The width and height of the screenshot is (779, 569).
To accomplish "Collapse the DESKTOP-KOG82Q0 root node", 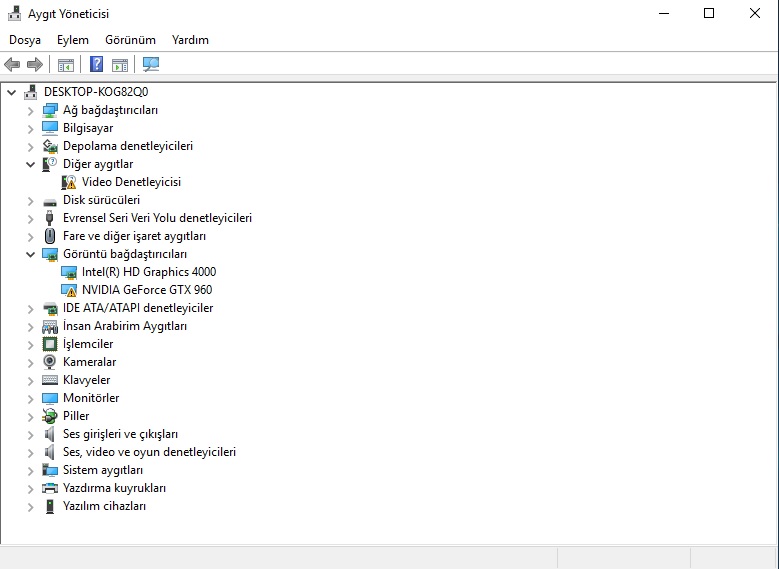I will pyautogui.click(x=12, y=92).
